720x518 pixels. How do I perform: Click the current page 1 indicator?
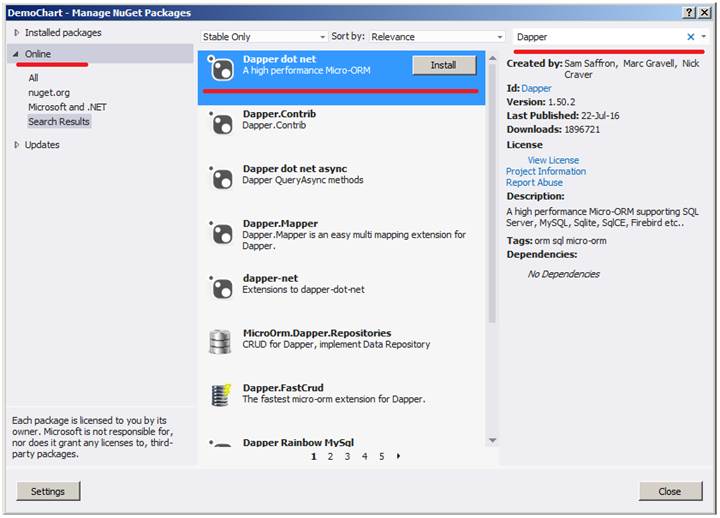[314, 456]
